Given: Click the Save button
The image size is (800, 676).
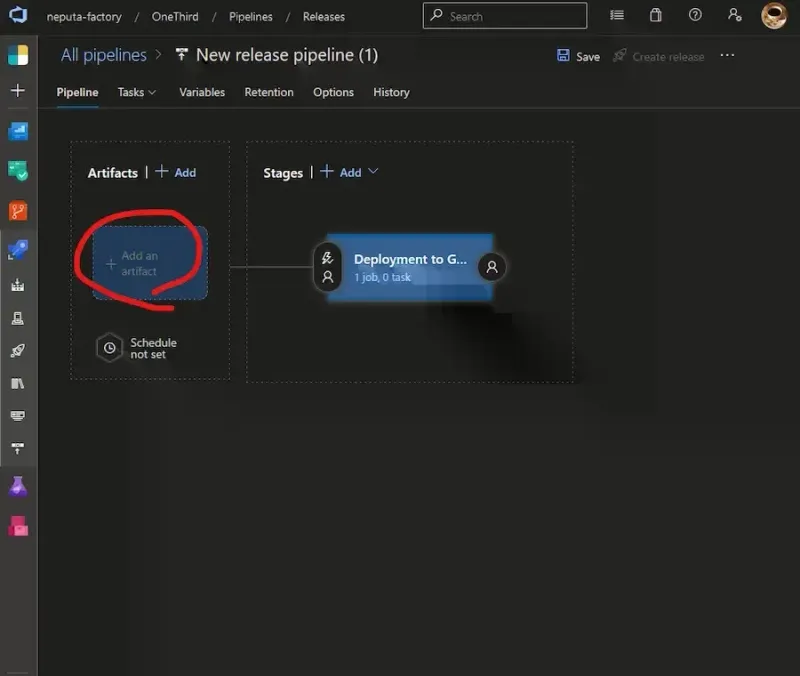Looking at the screenshot, I should coord(578,56).
